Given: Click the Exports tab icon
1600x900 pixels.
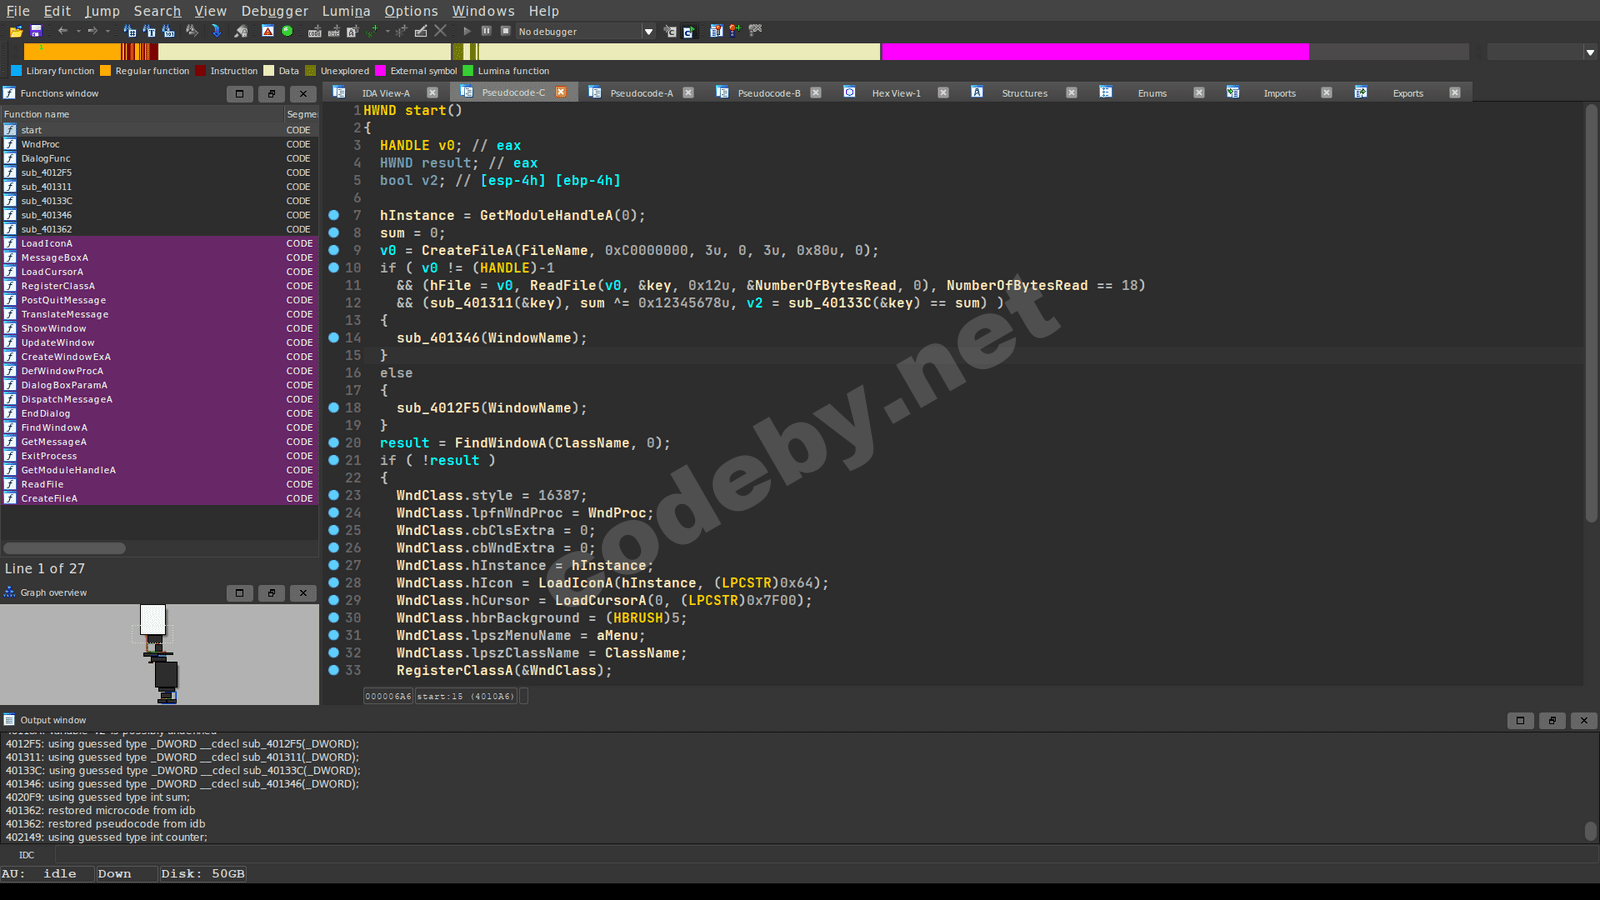Looking at the screenshot, I should (x=1361, y=92).
